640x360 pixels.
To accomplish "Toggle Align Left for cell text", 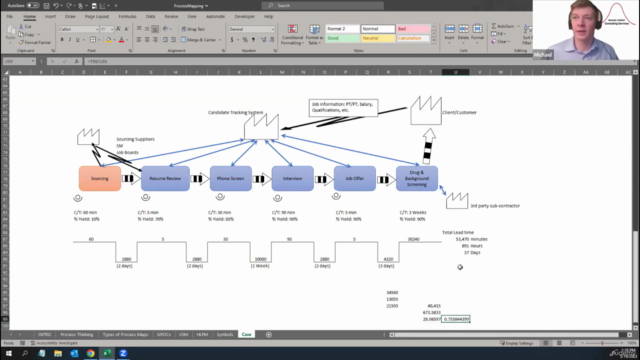I will click(x=139, y=40).
